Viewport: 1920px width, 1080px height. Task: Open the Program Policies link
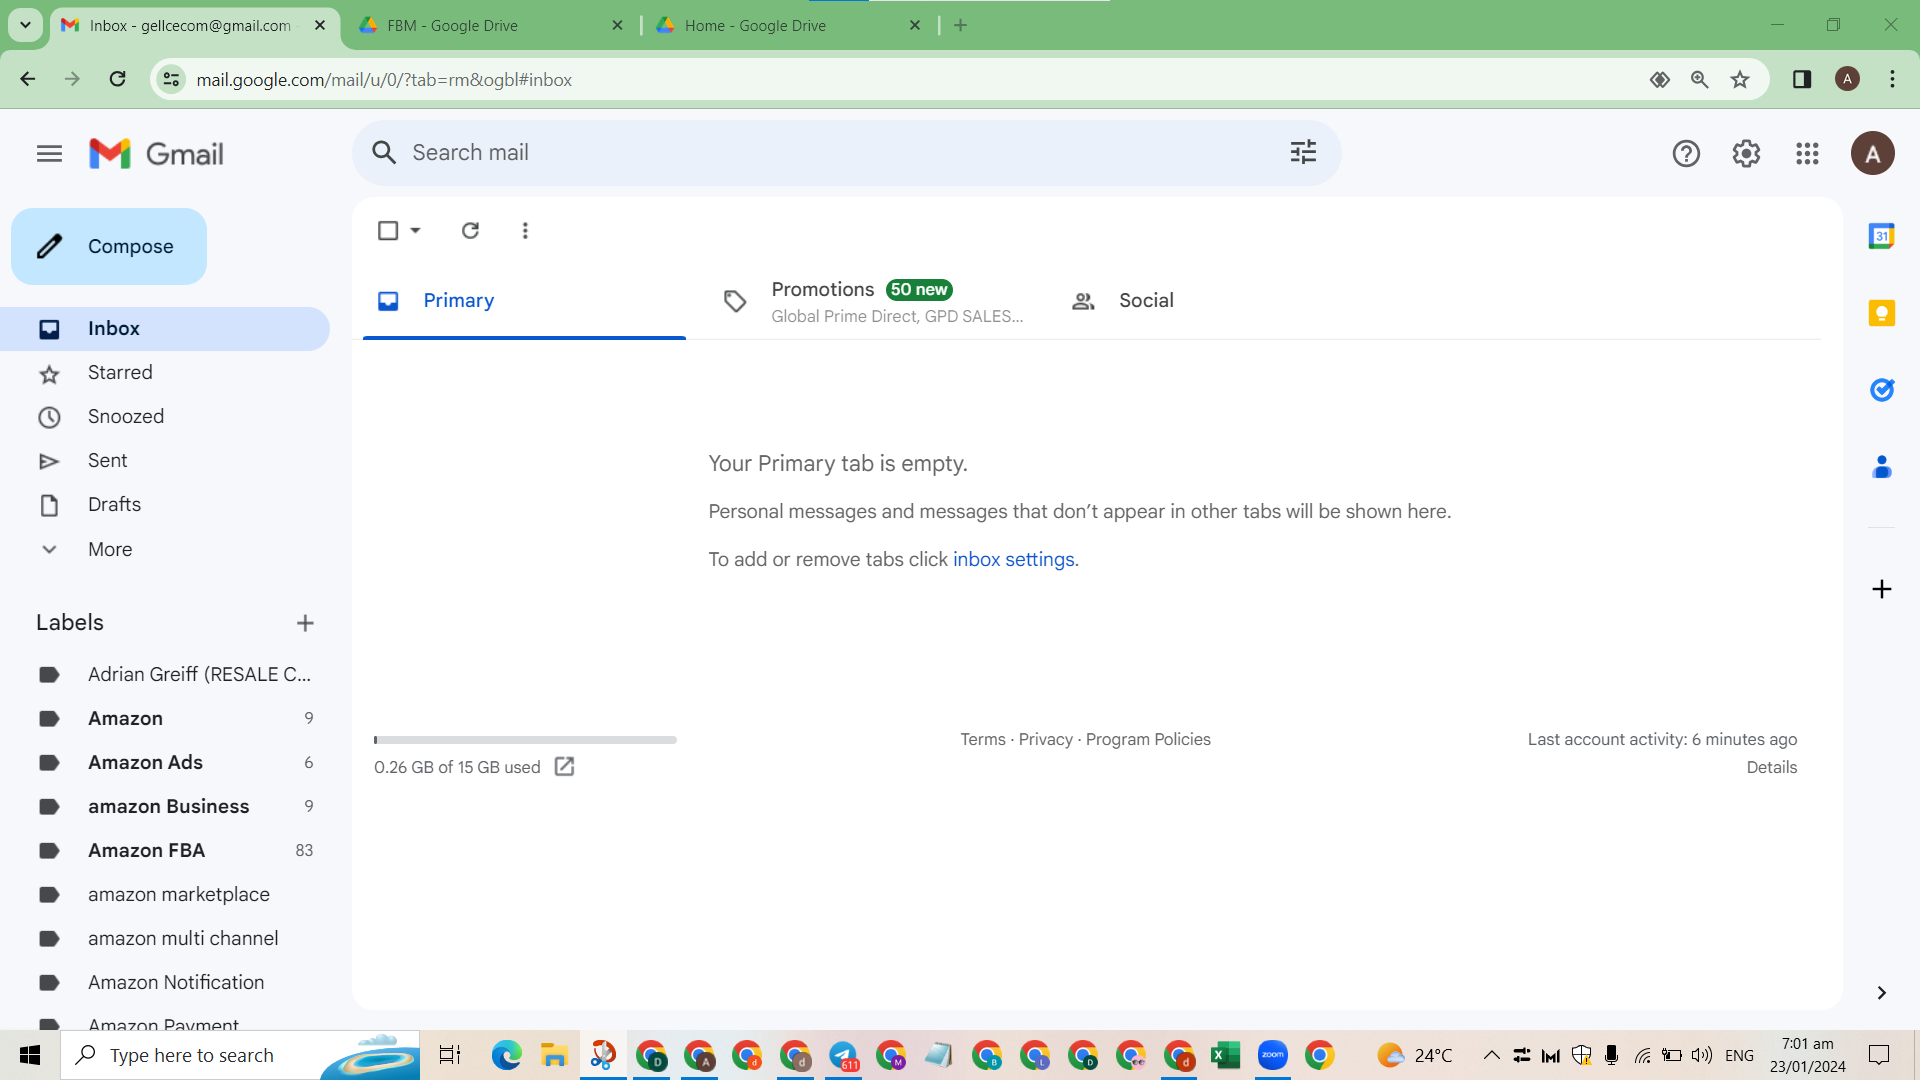point(1148,739)
